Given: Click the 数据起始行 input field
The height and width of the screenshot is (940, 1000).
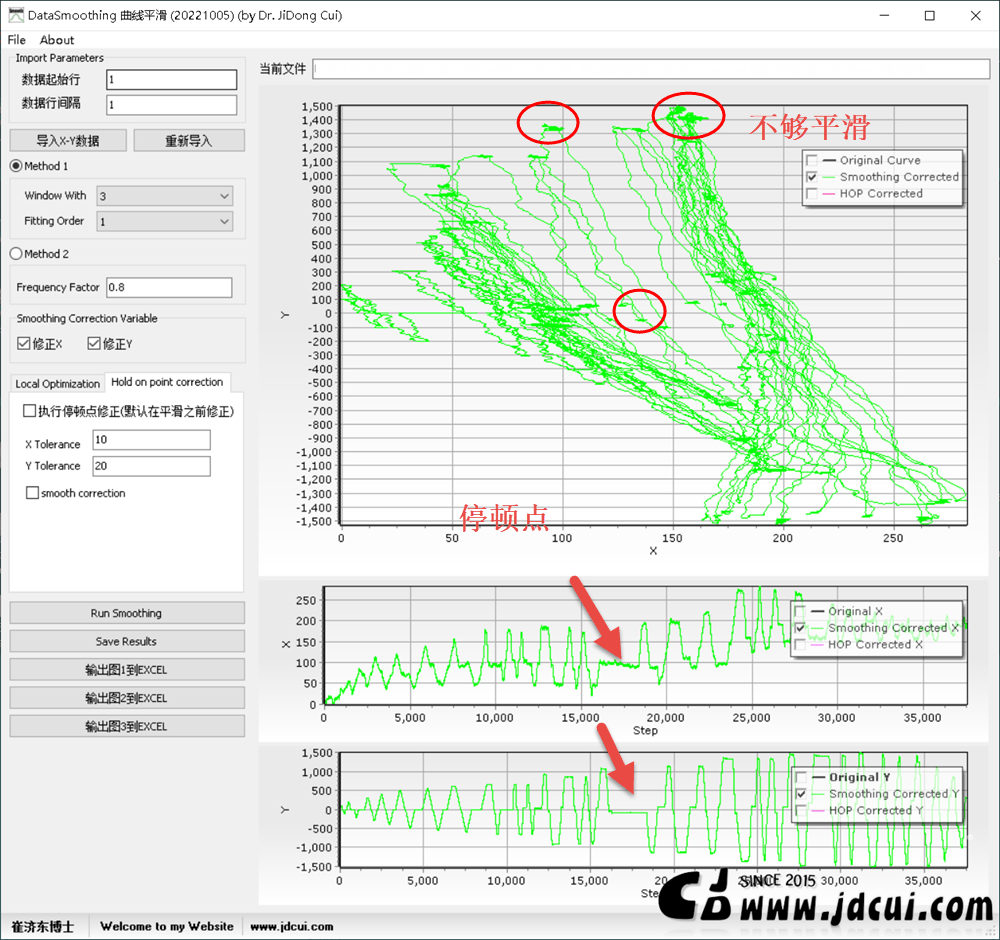Looking at the screenshot, I should (x=172, y=79).
